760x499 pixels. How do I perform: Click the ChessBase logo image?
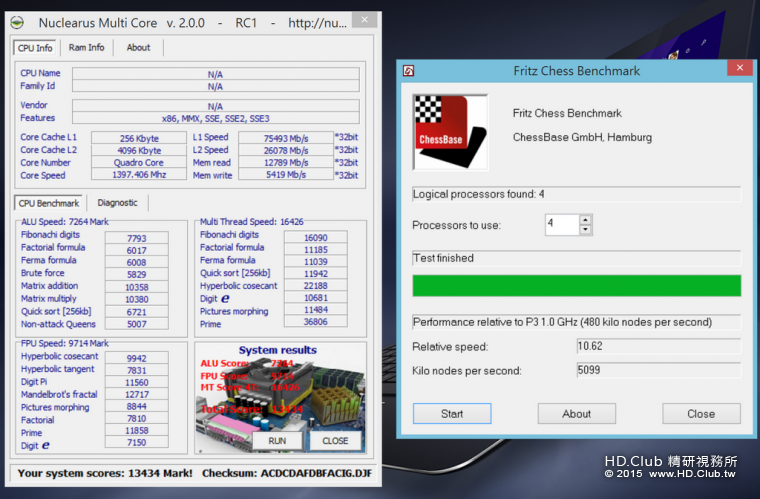pos(450,133)
